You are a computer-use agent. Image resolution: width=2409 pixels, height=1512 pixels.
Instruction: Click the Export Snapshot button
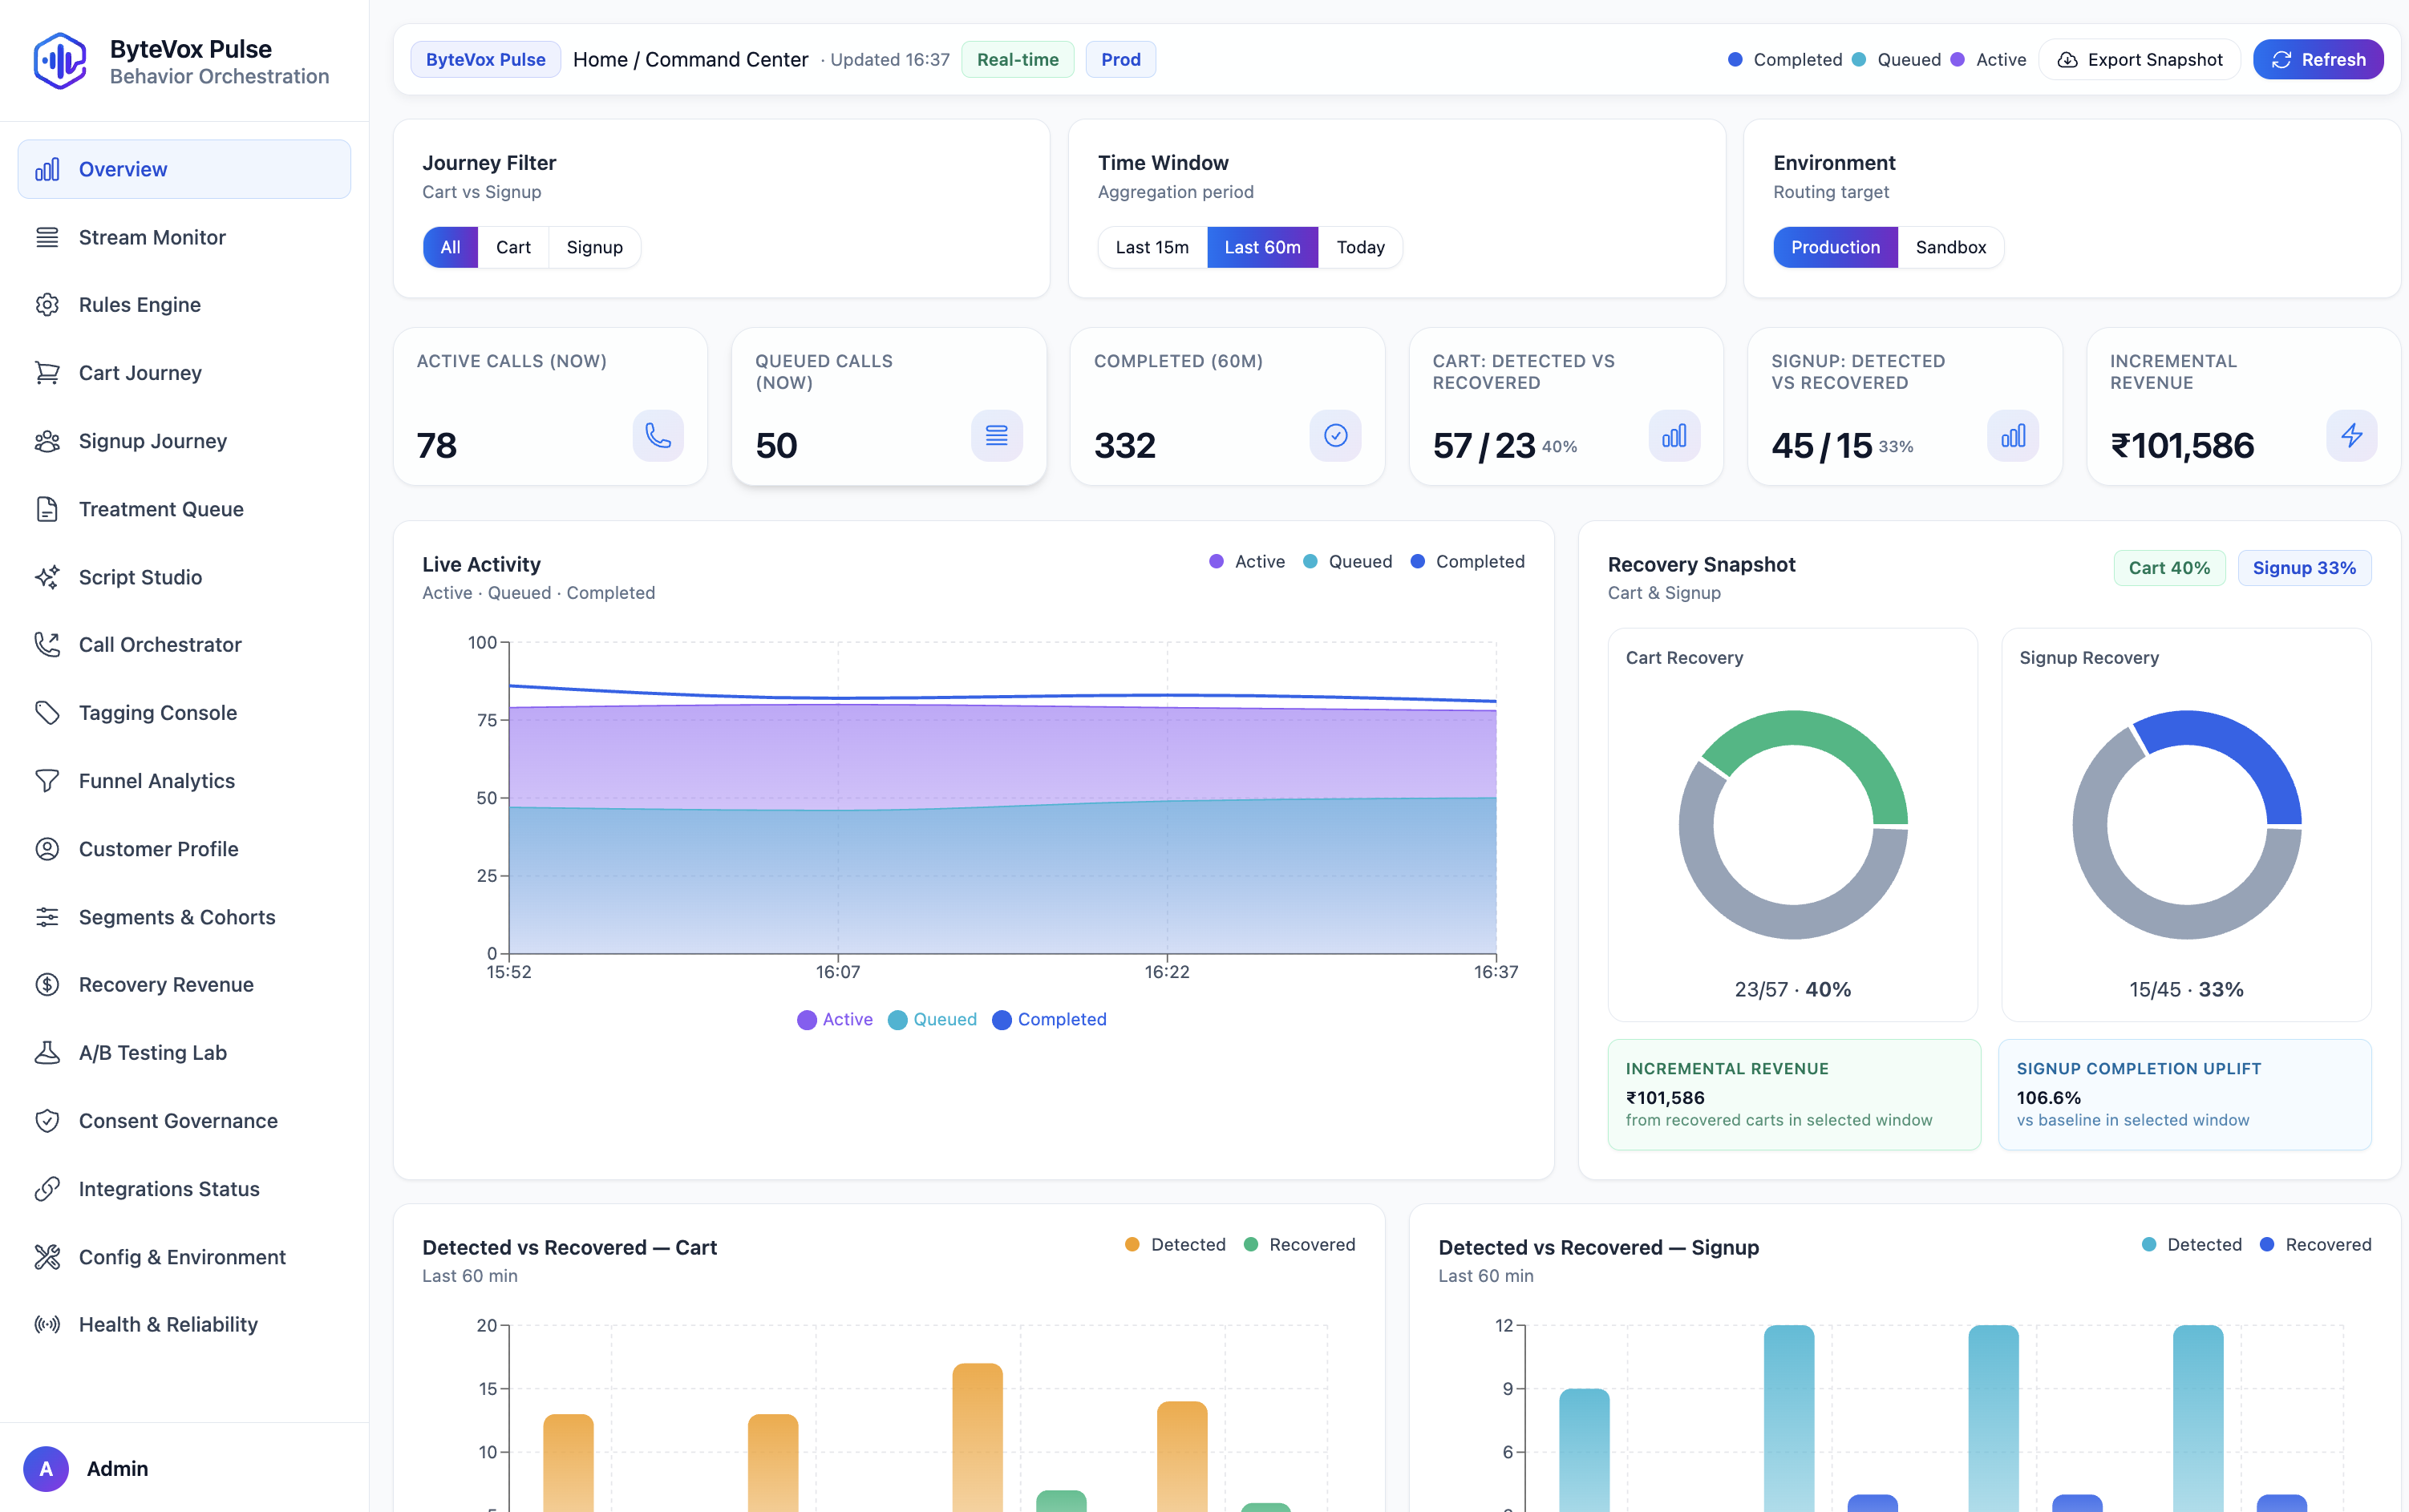click(x=2139, y=59)
